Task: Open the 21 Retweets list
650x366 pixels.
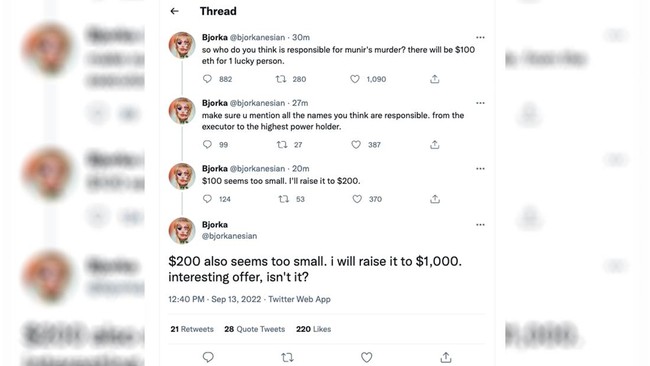Action: tap(192, 329)
